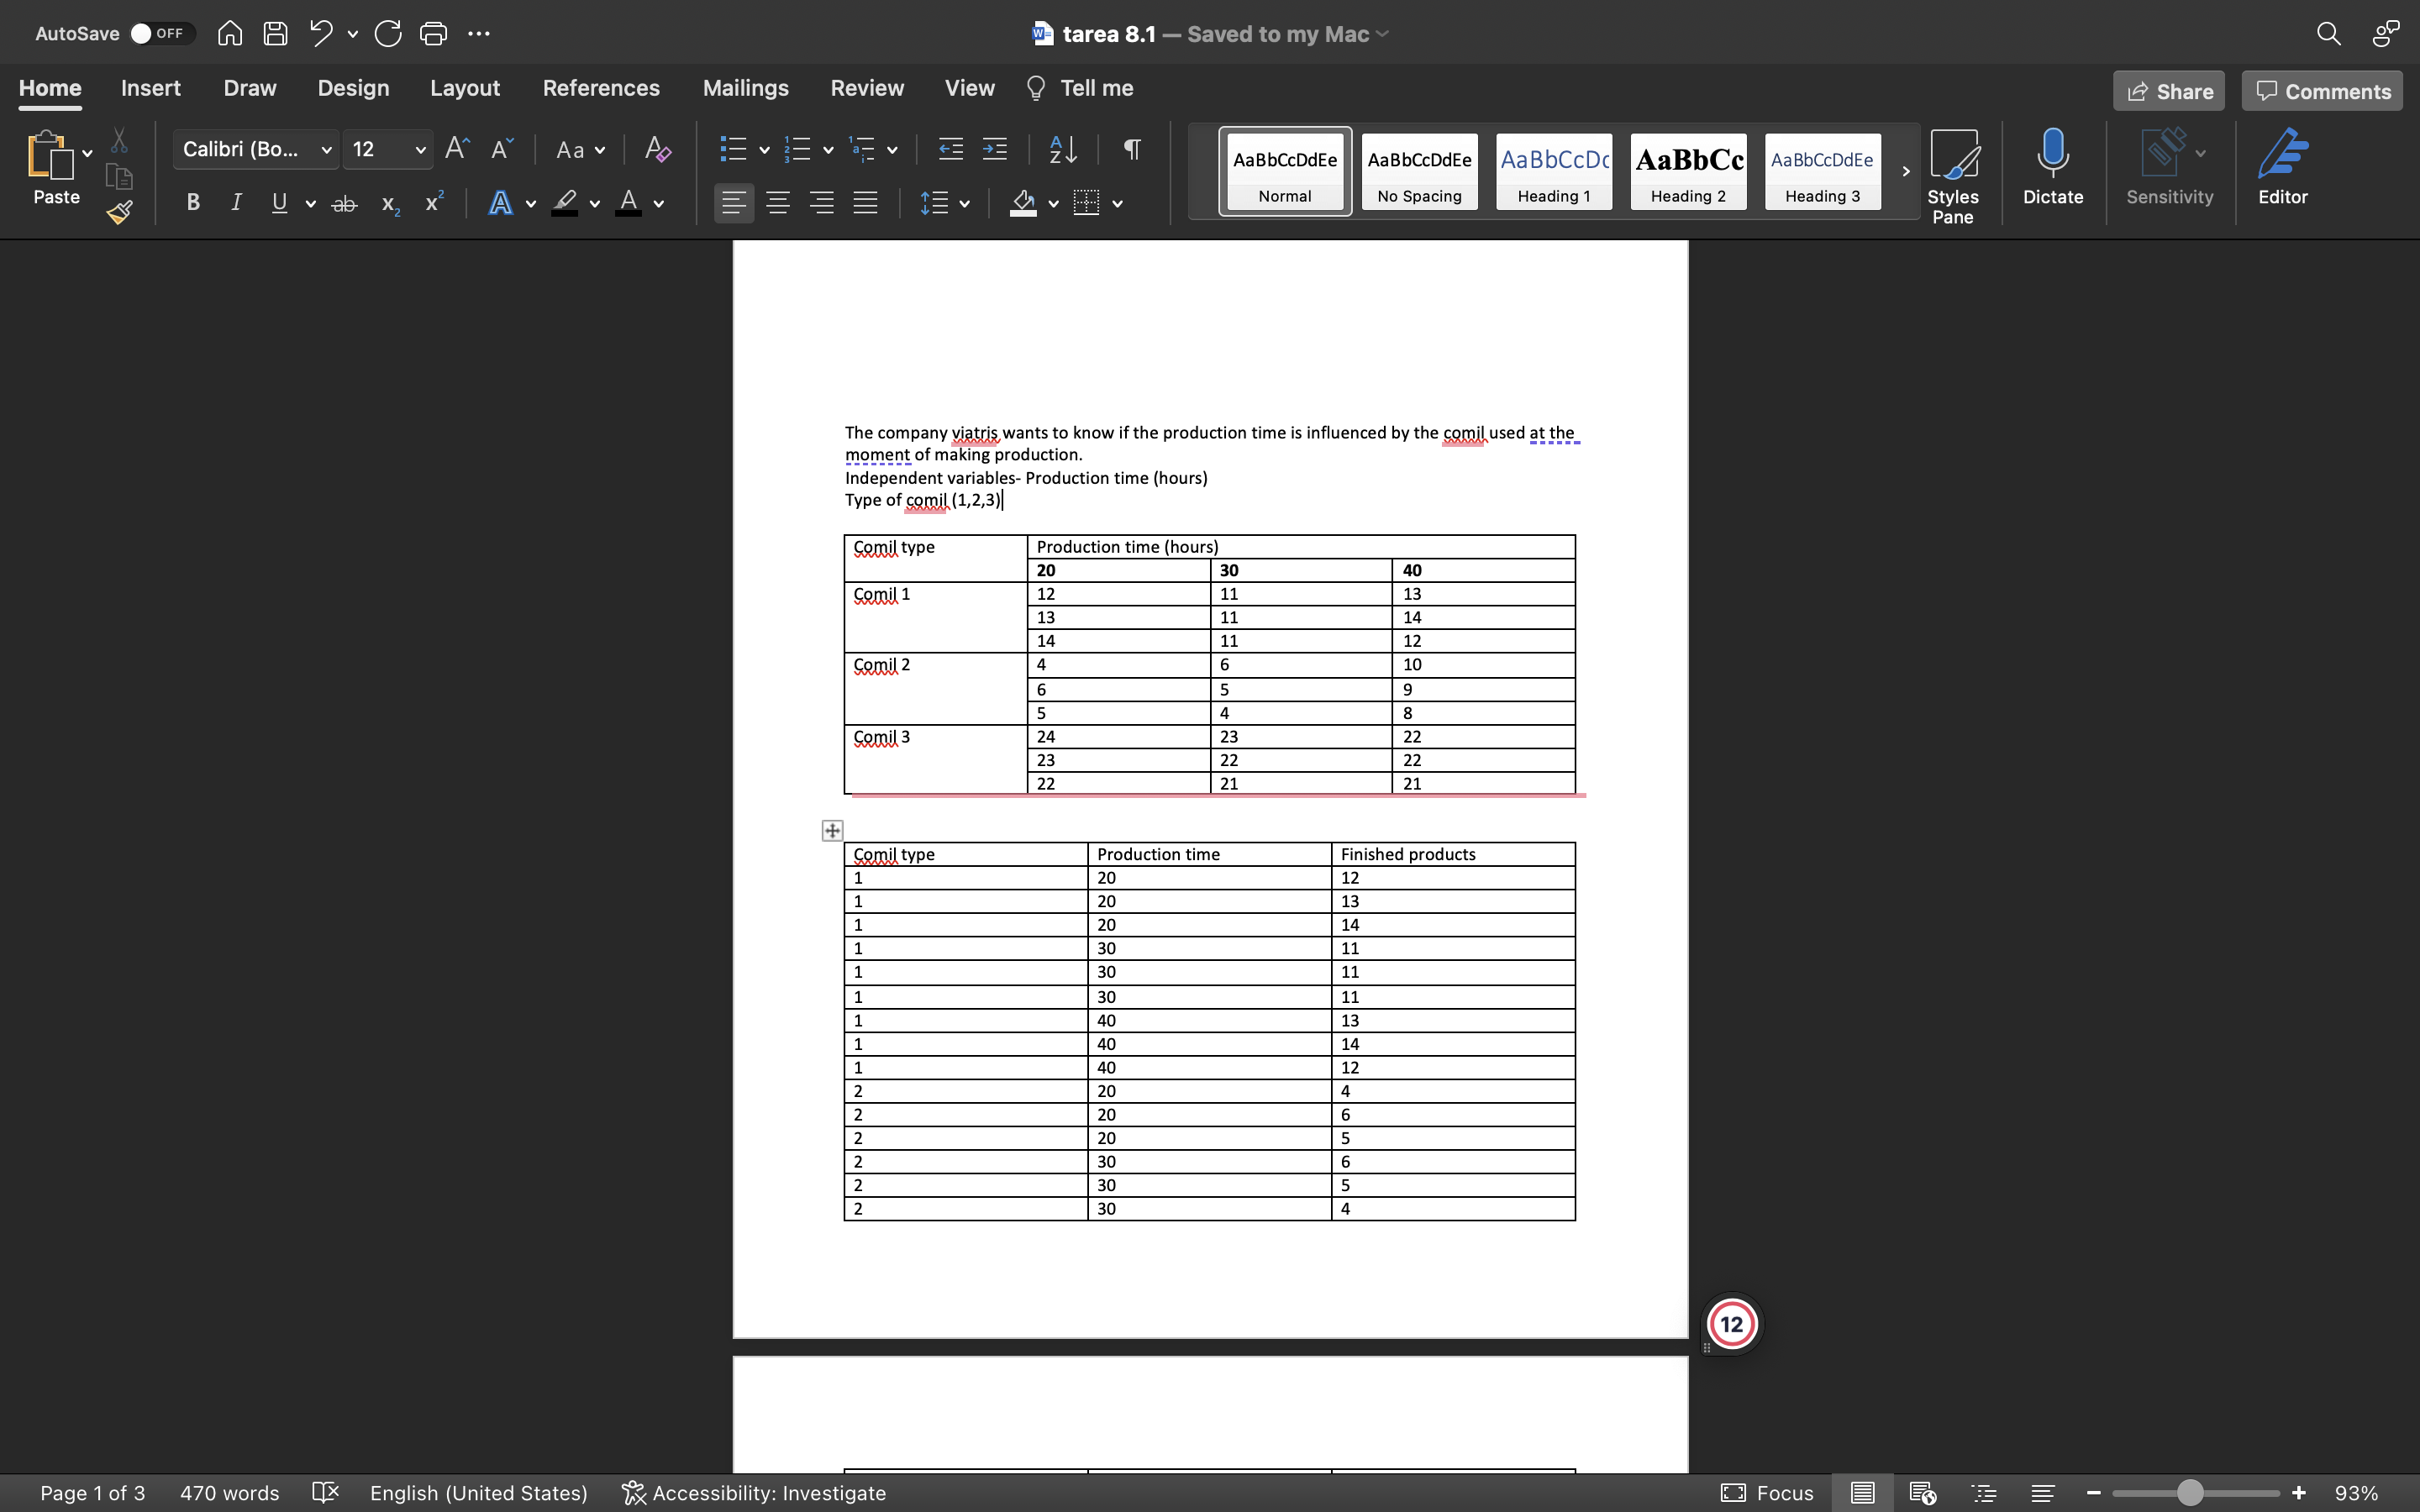This screenshot has height=1512, width=2420.
Task: Open the font name dropdown
Action: click(326, 150)
